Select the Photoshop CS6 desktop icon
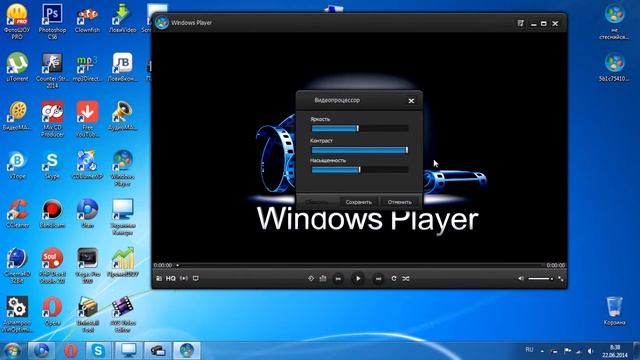The image size is (640, 360). coord(52,22)
